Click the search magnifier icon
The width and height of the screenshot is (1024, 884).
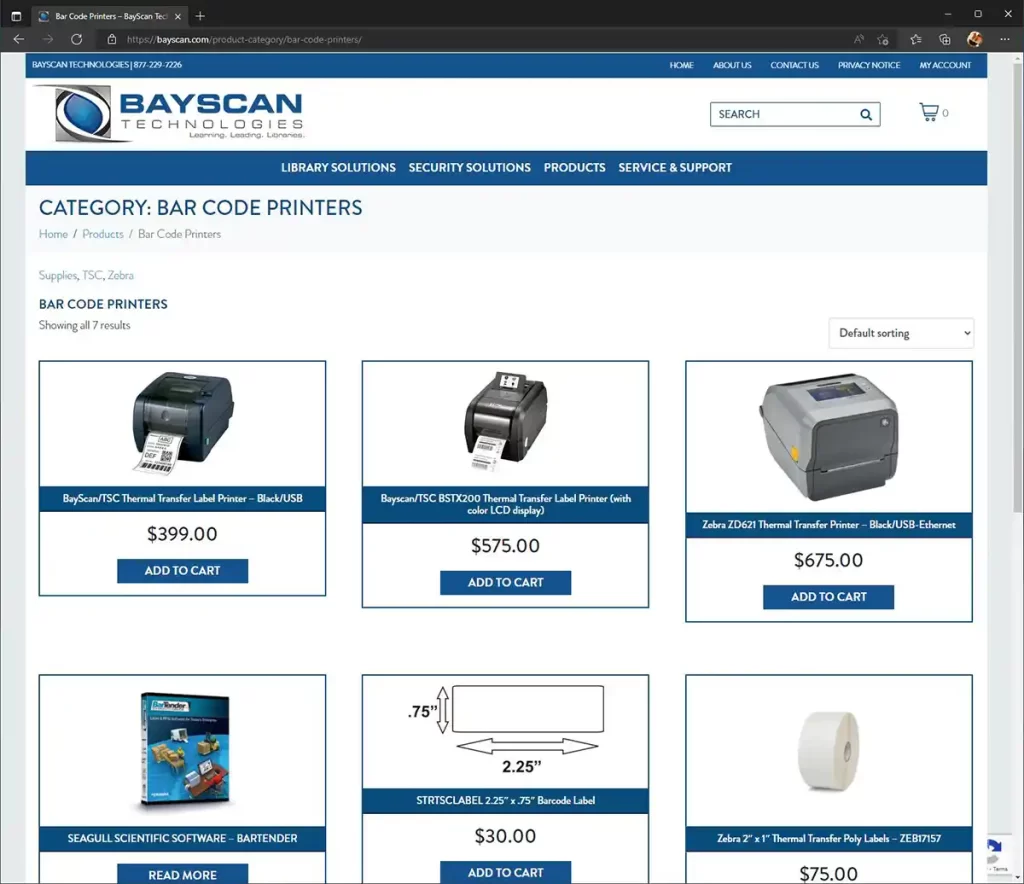[866, 114]
